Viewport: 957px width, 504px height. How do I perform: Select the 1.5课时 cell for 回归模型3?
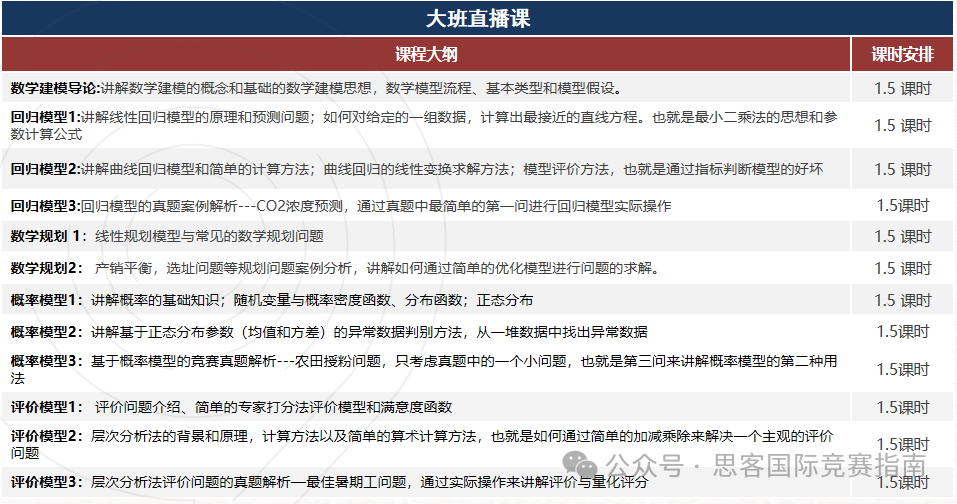[902, 206]
